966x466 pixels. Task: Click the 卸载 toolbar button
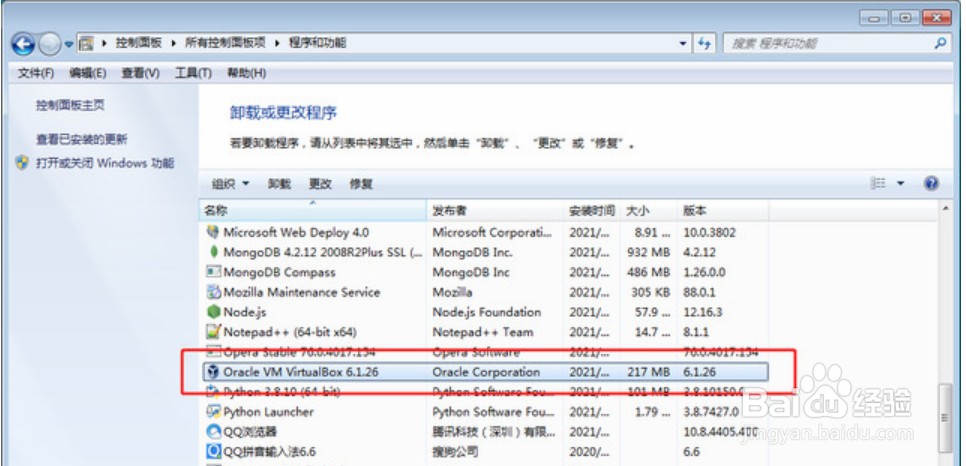[x=279, y=184]
